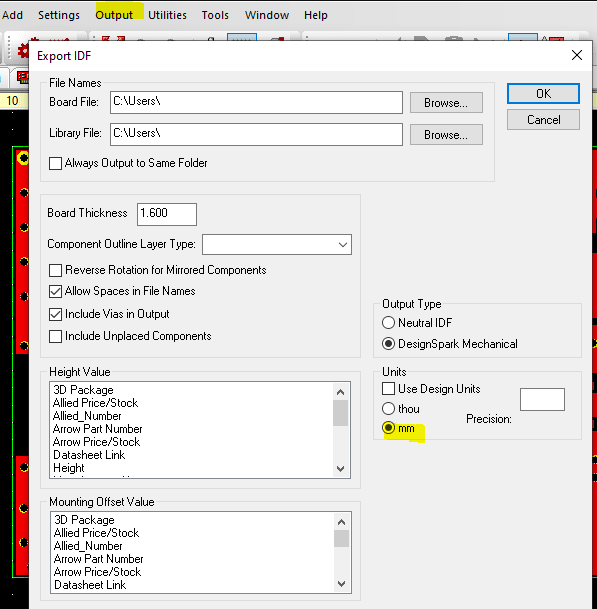Open the Add menu
The height and width of the screenshot is (609, 597).
[12, 15]
